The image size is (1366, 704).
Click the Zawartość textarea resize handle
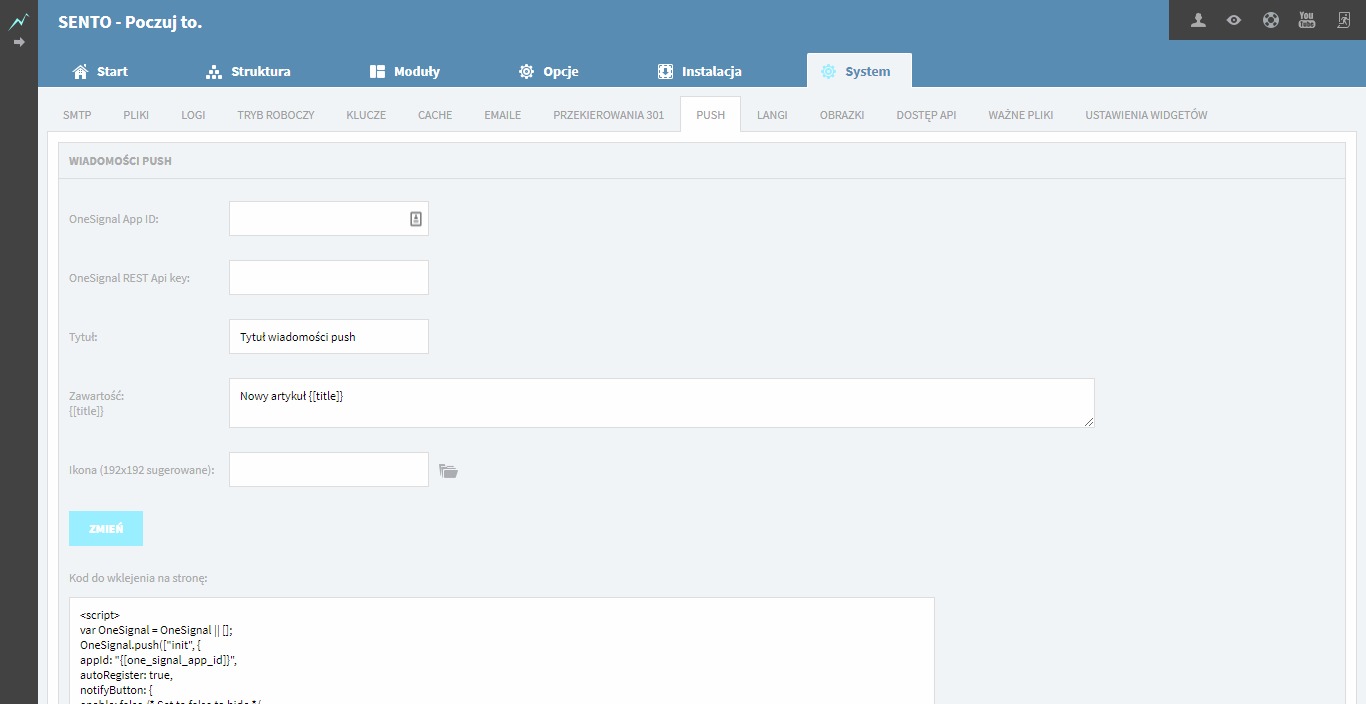tap(1089, 422)
